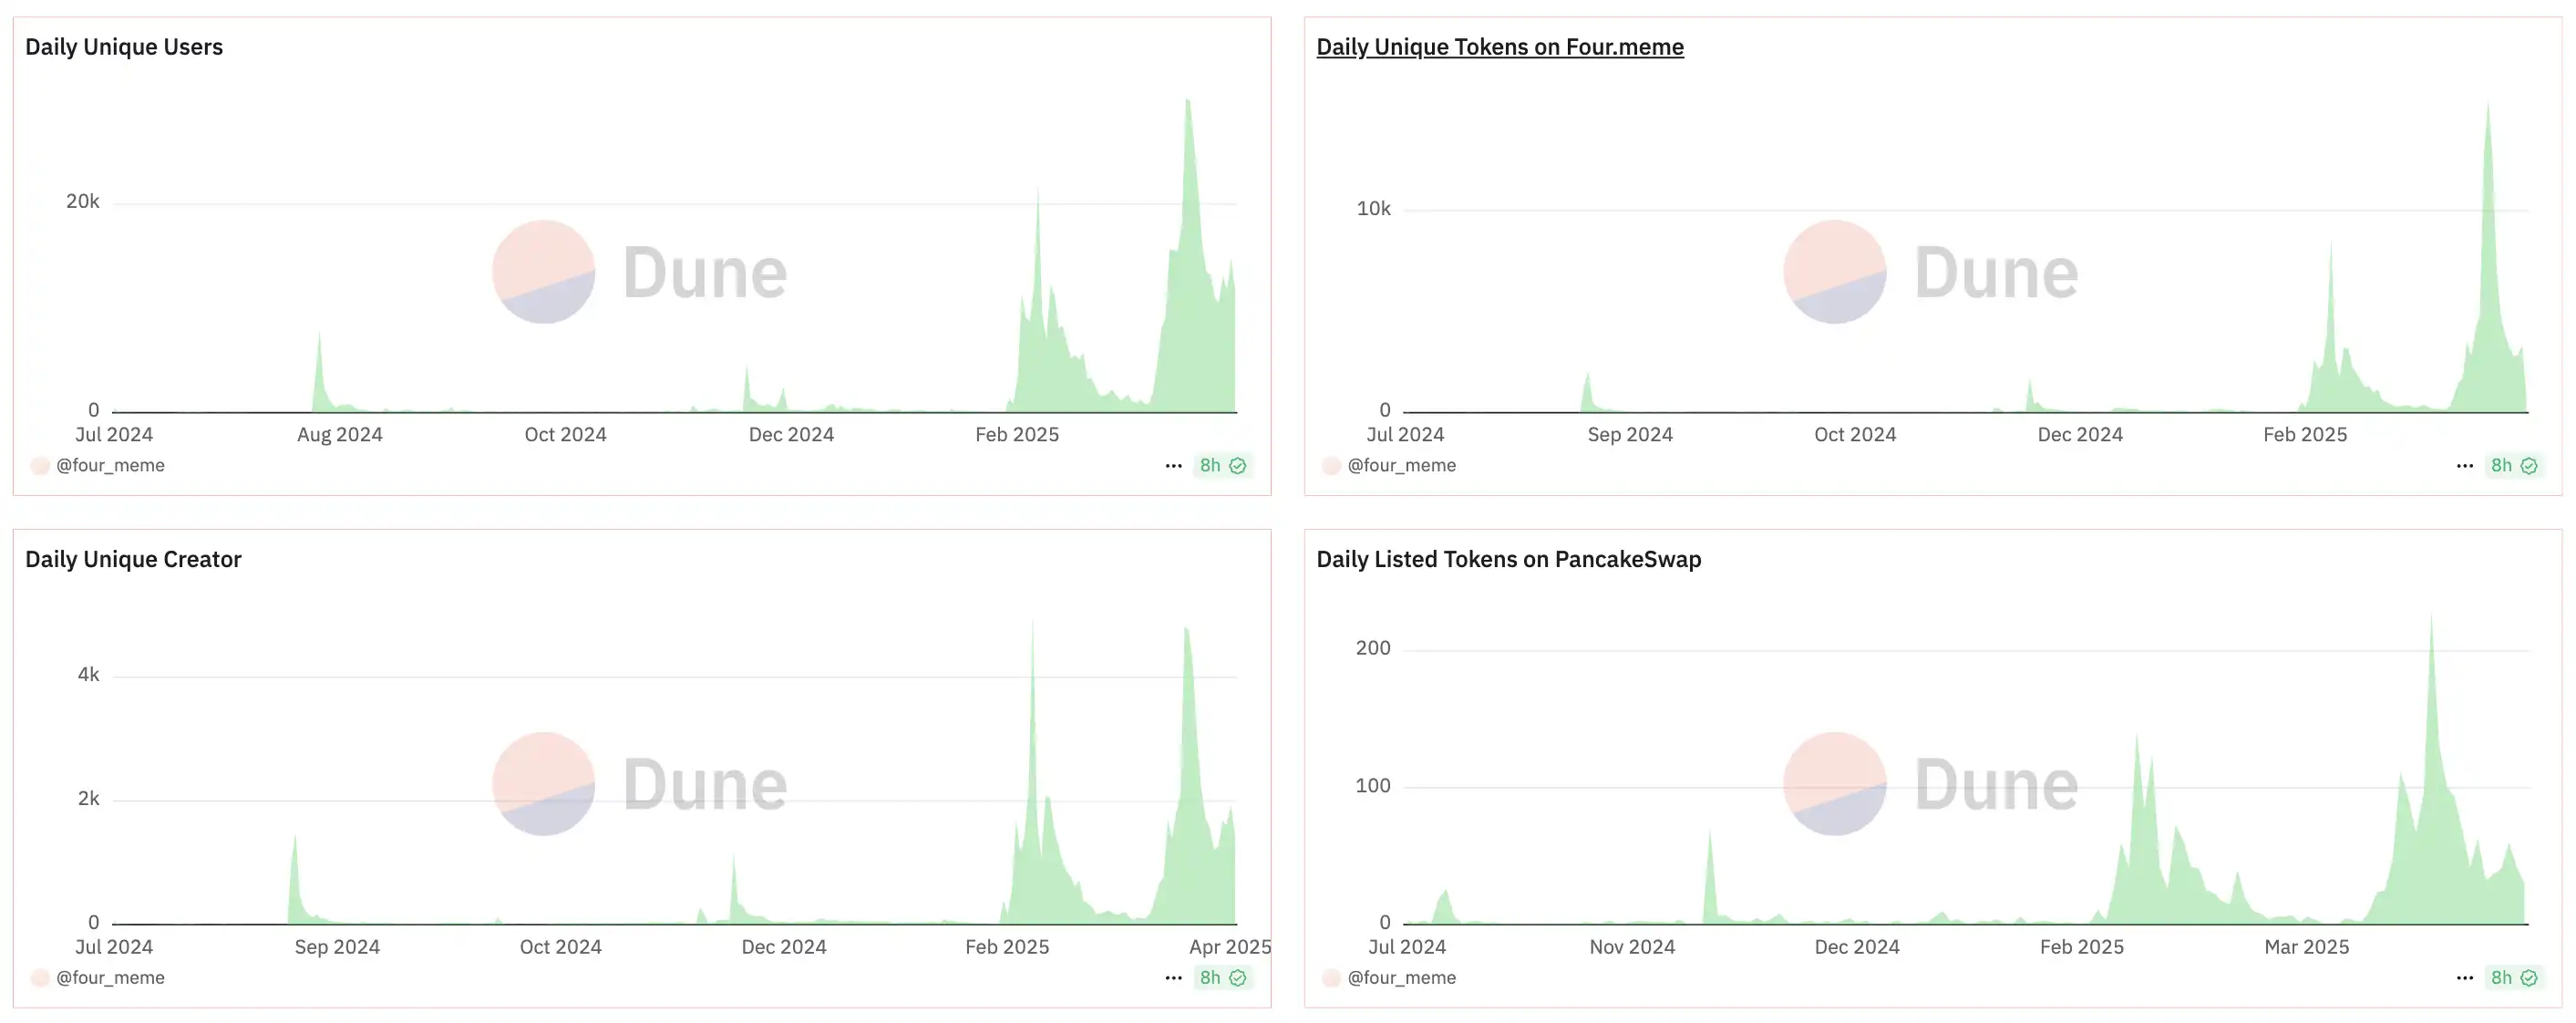Open the Daily Unique Tokens on Four.meme title link
The height and width of the screenshot is (1023, 2576).
click(1499, 47)
